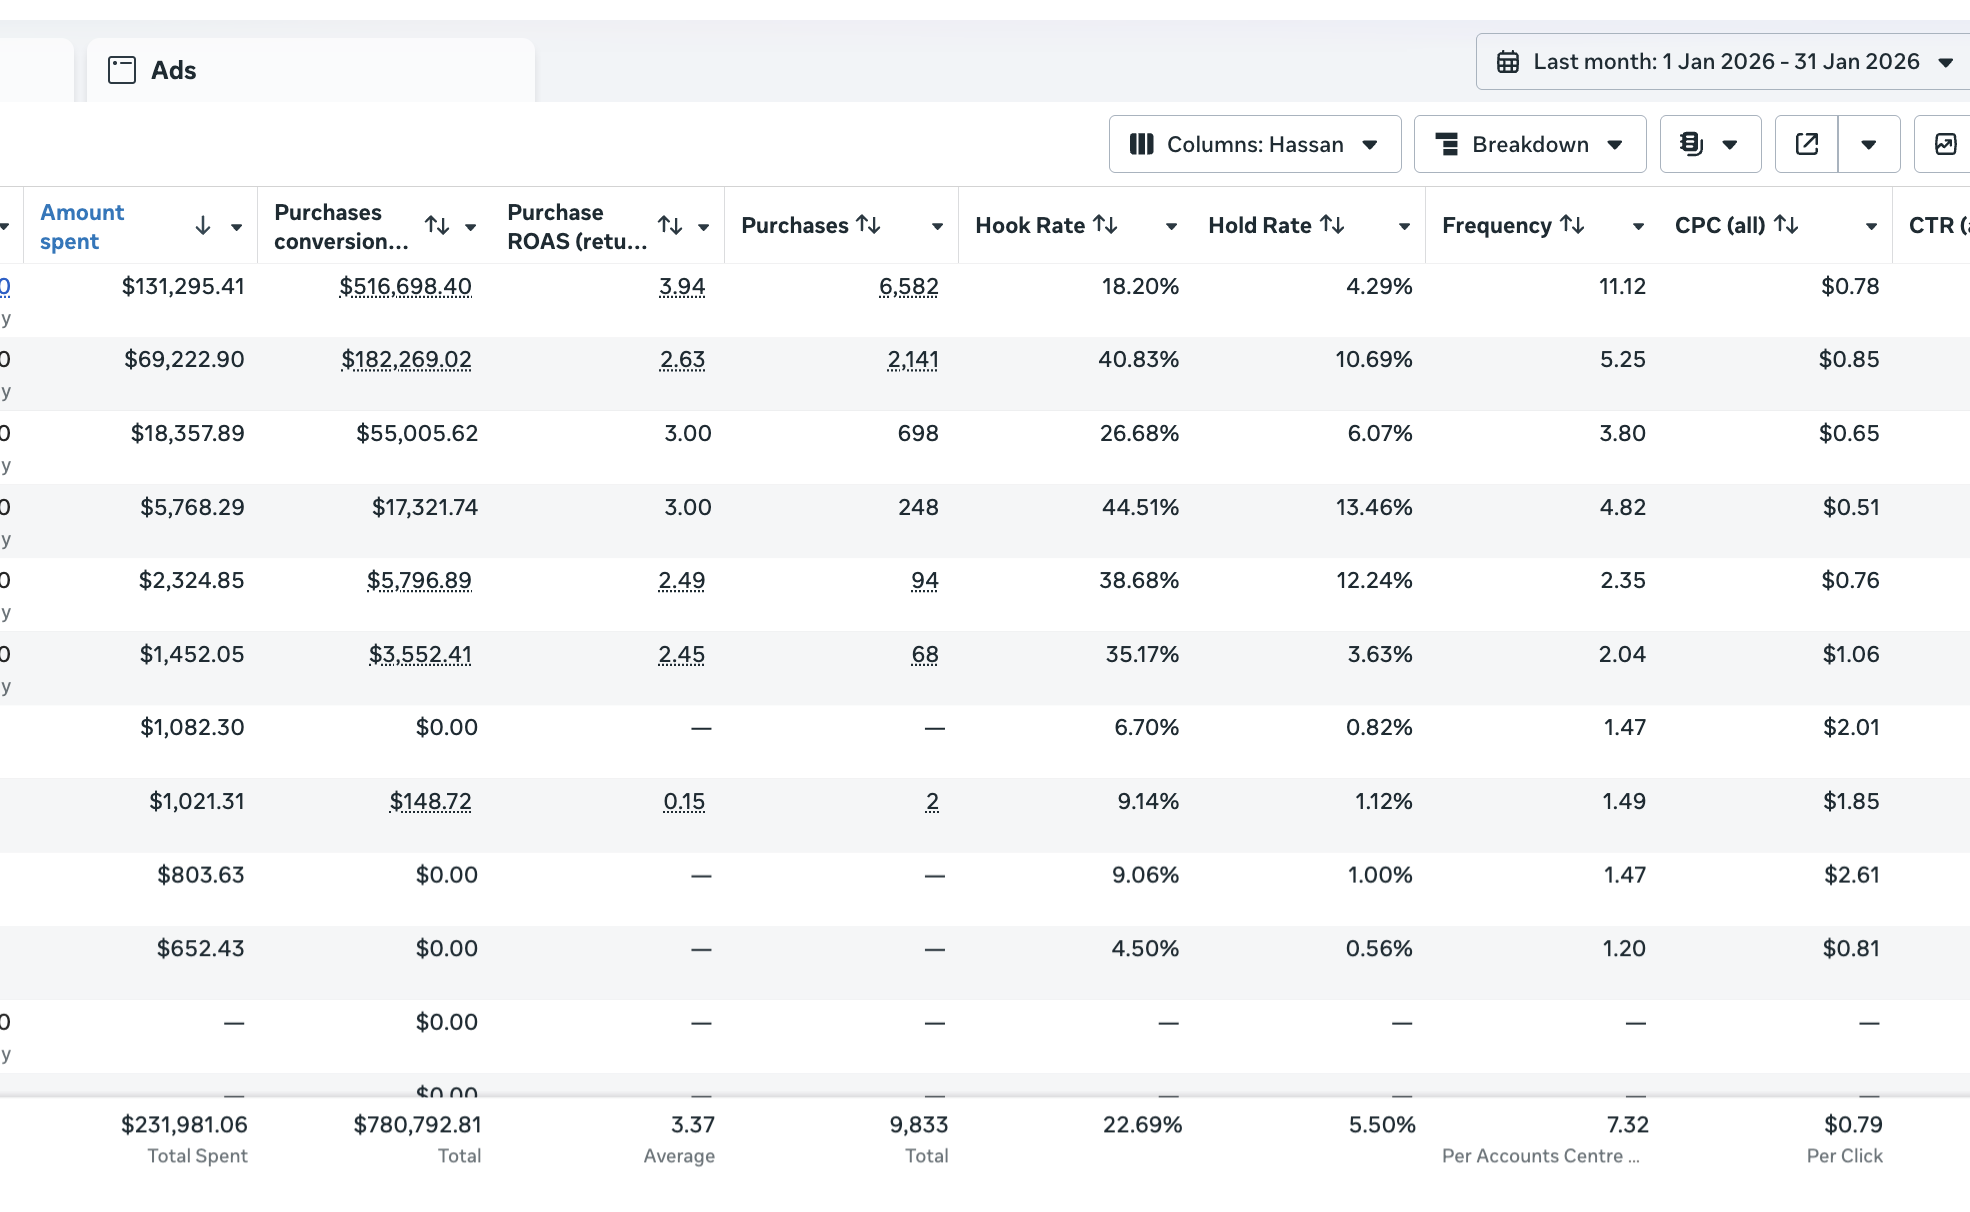Open export options dropdown arrow
This screenshot has height=1212, width=1970.
coord(1868,145)
